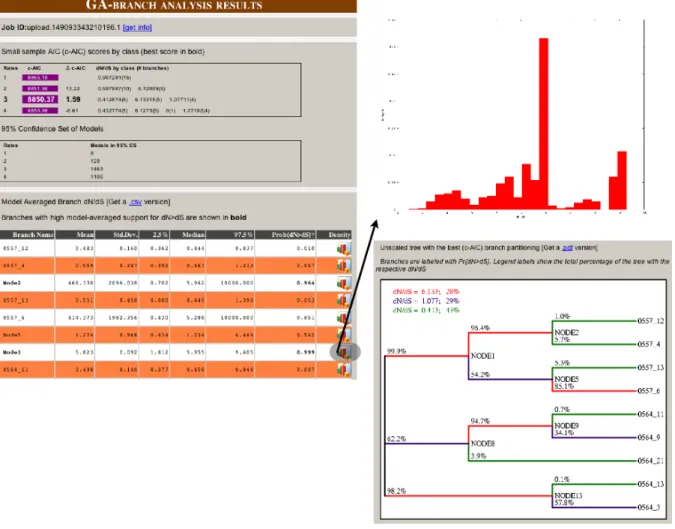Screen dimensions: 675x529
Task: Open density plot icon for Node5 row
Action: tap(344, 335)
